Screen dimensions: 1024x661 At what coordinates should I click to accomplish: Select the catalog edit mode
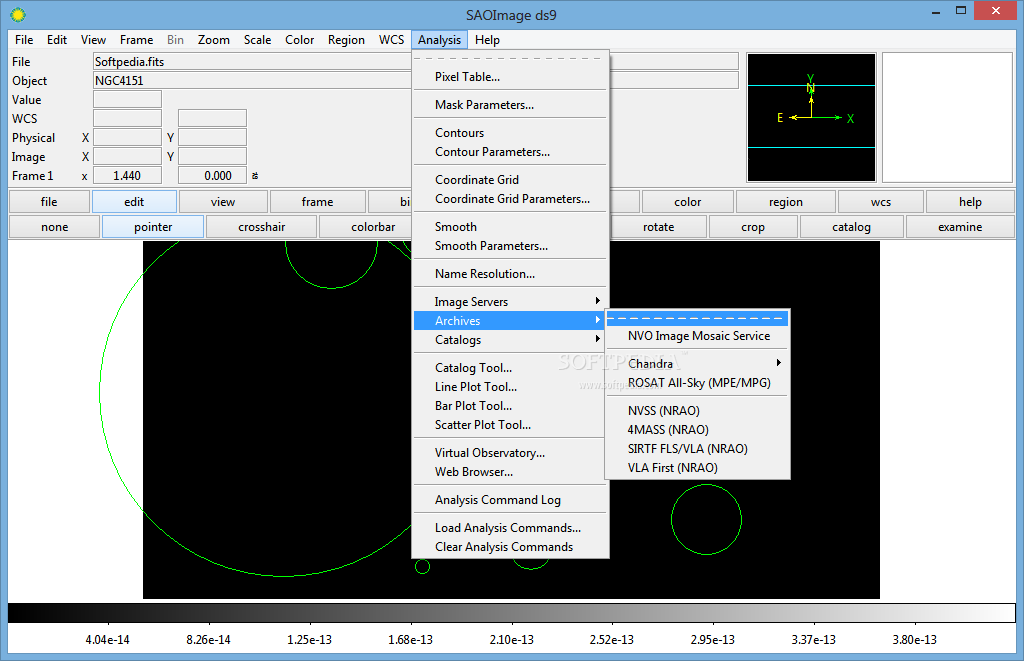pyautogui.click(x=851, y=227)
